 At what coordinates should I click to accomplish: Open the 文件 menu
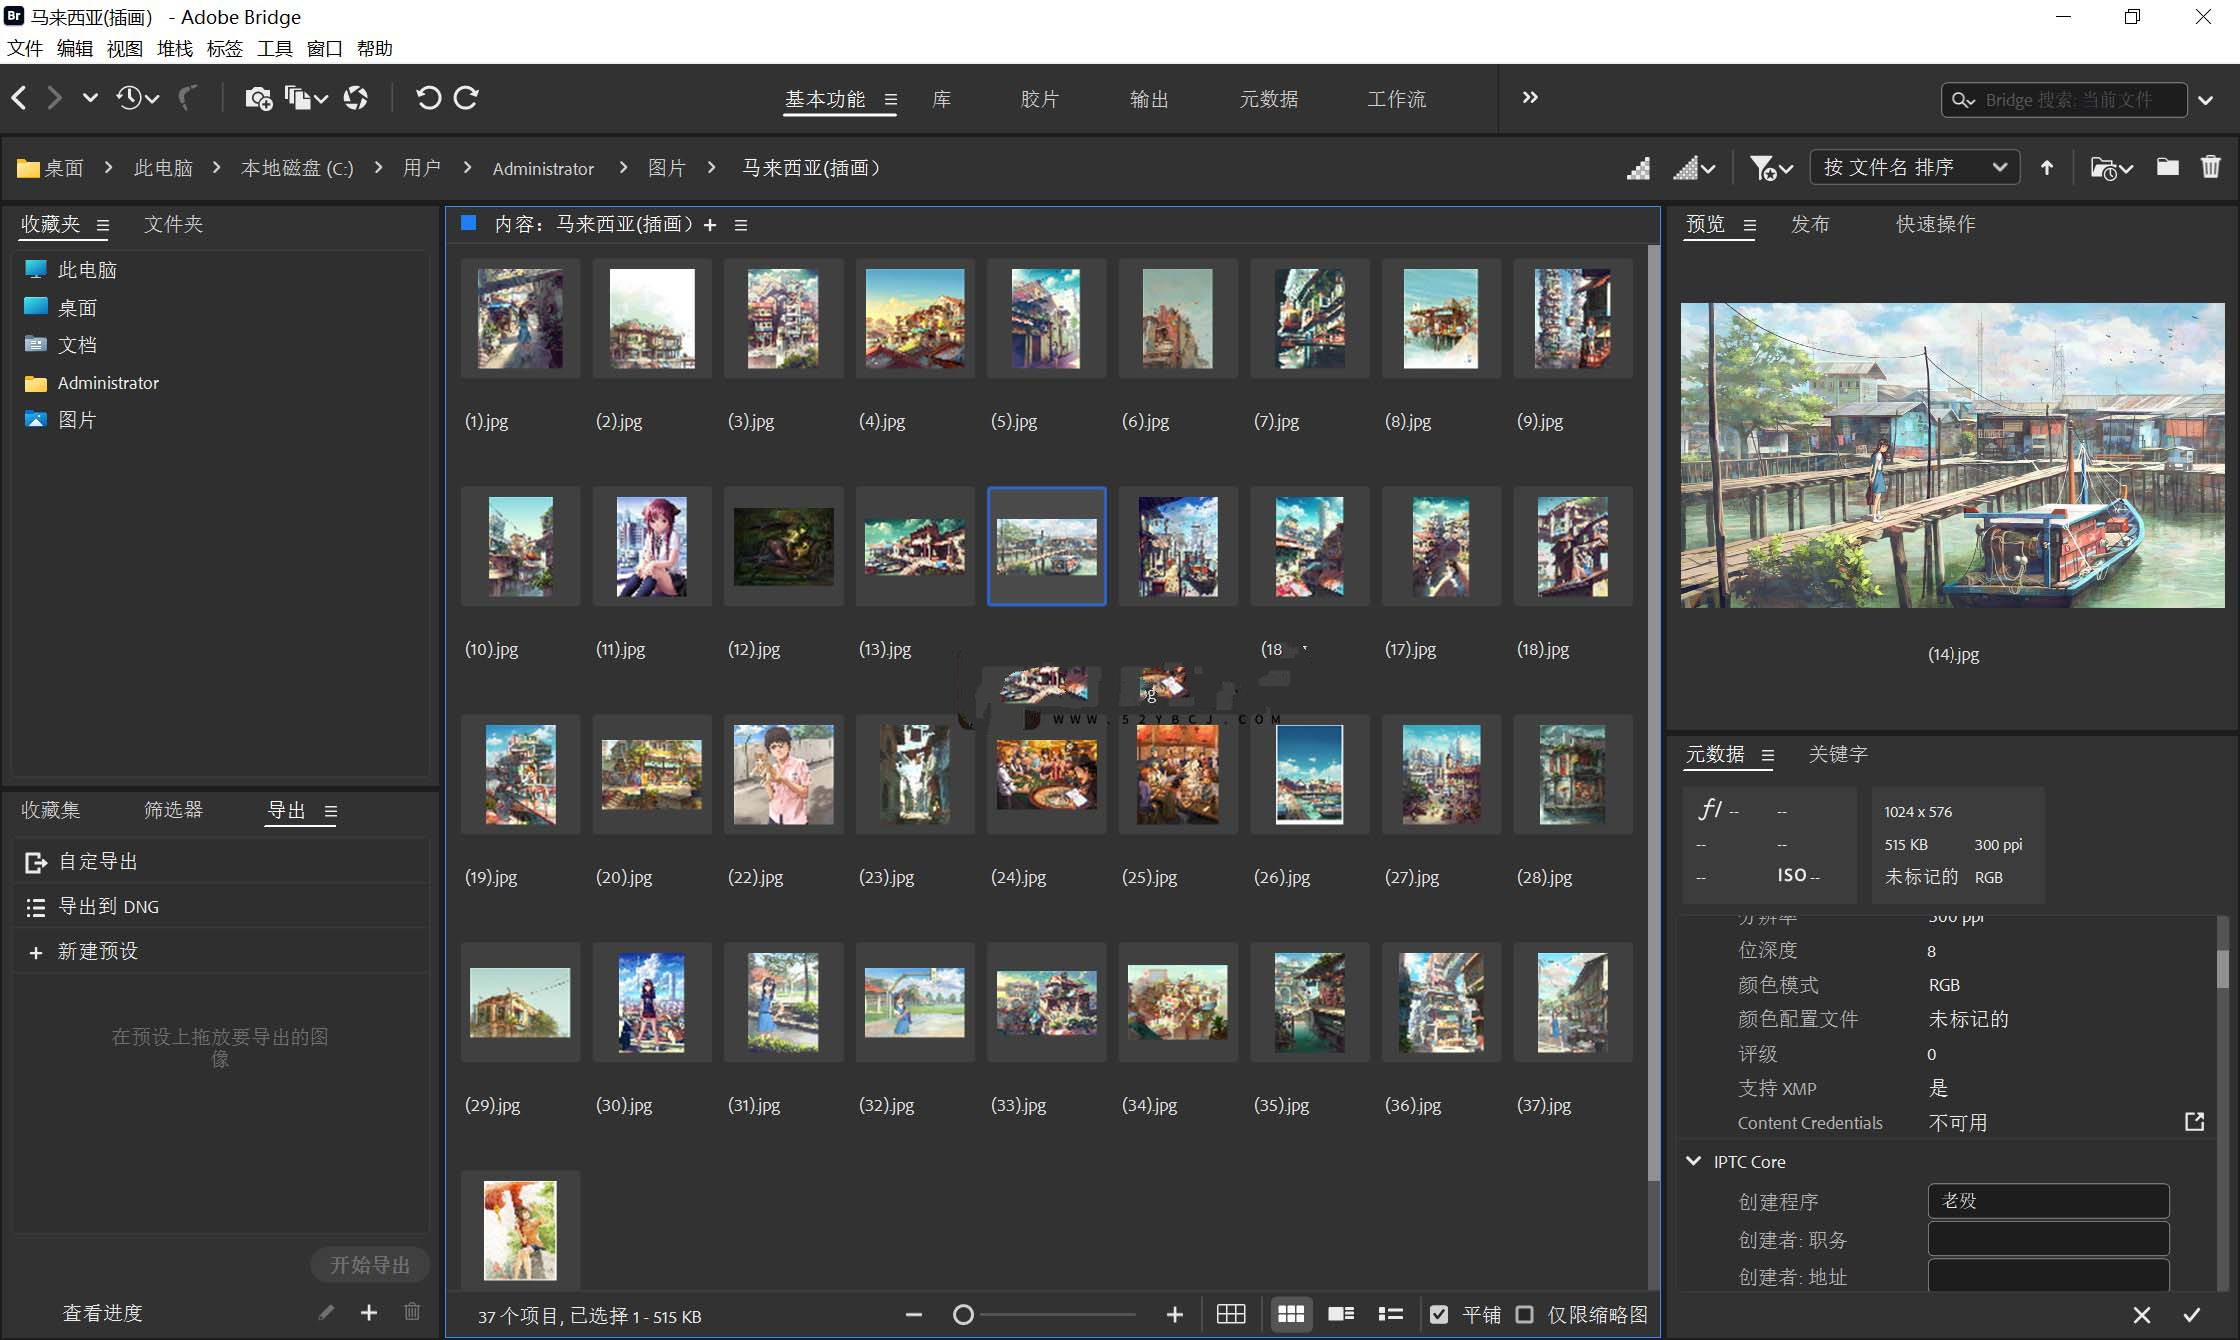click(x=25, y=48)
